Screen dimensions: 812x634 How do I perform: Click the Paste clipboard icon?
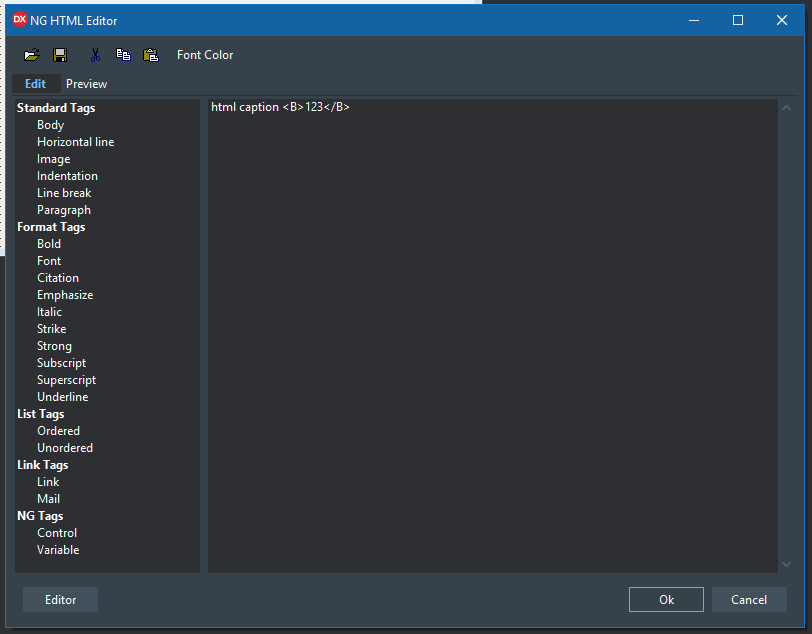pos(151,55)
